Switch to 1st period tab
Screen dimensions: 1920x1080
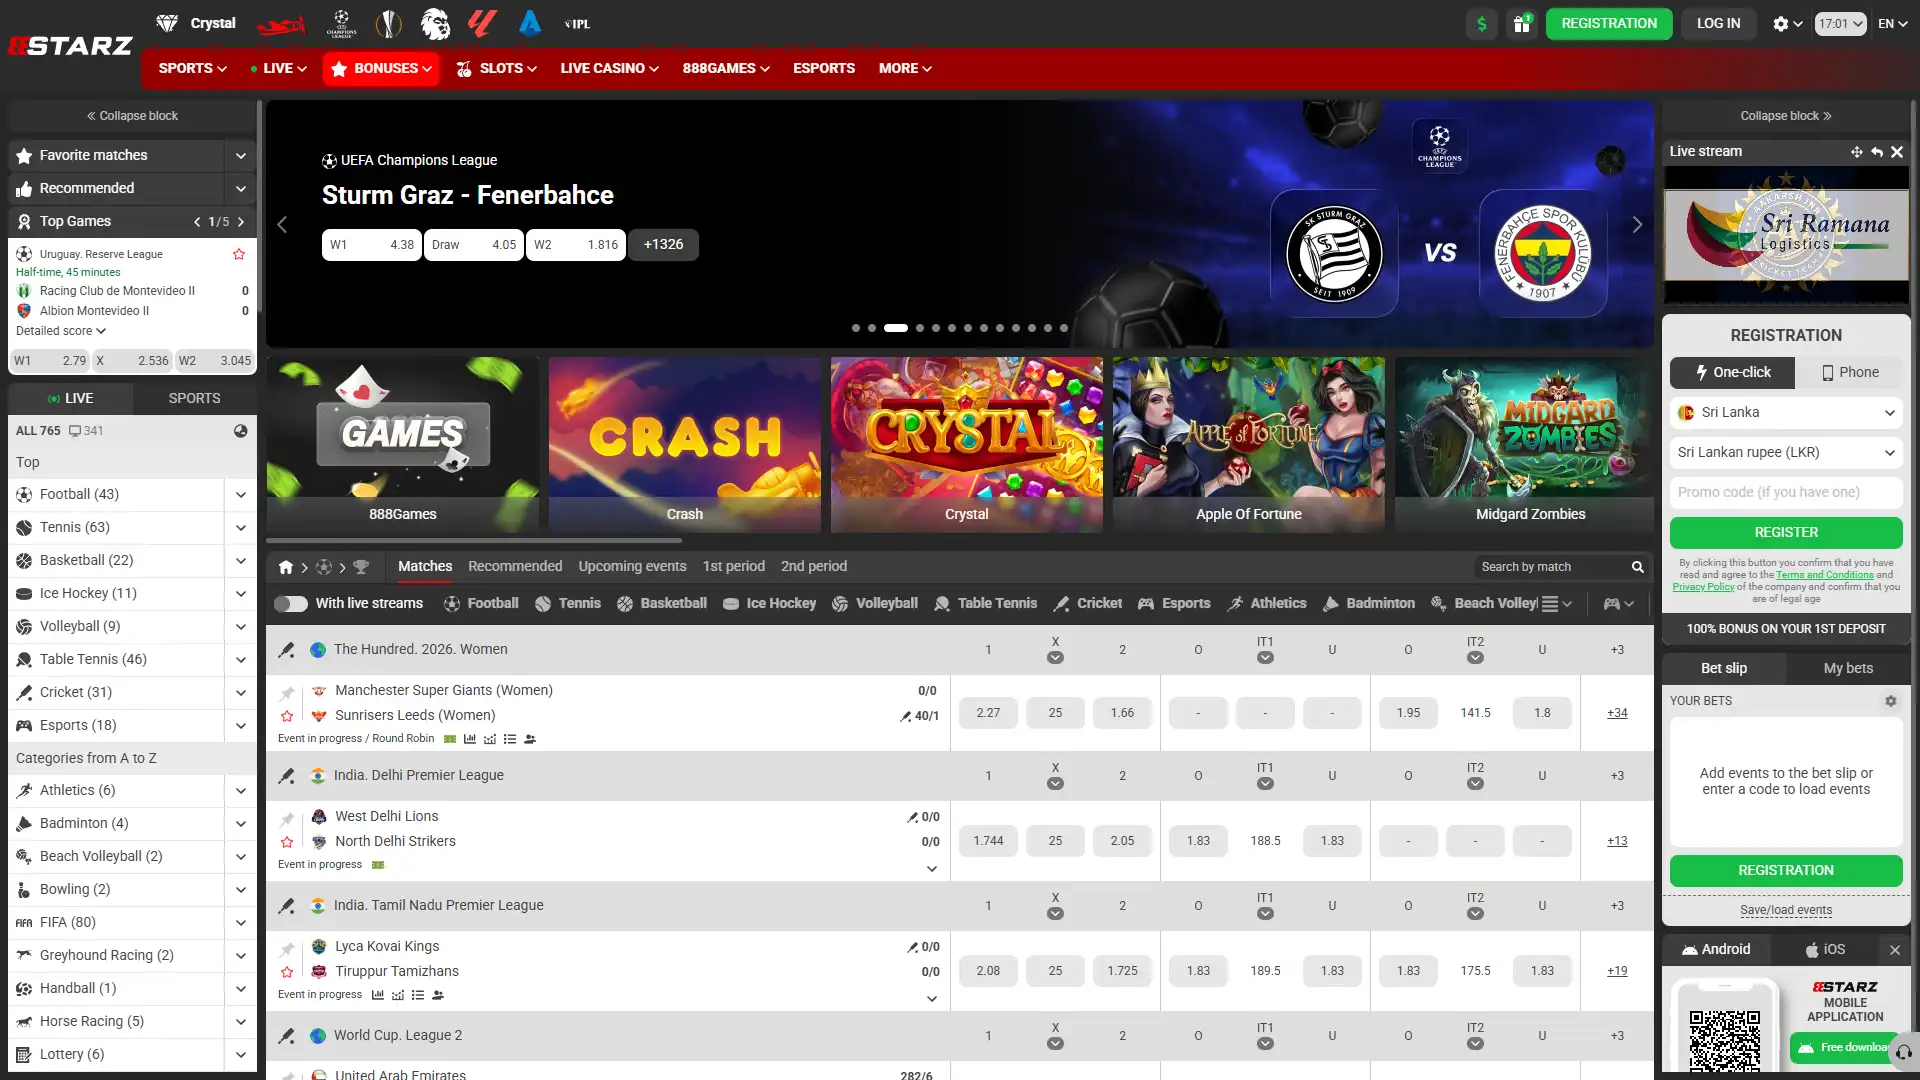coord(733,567)
